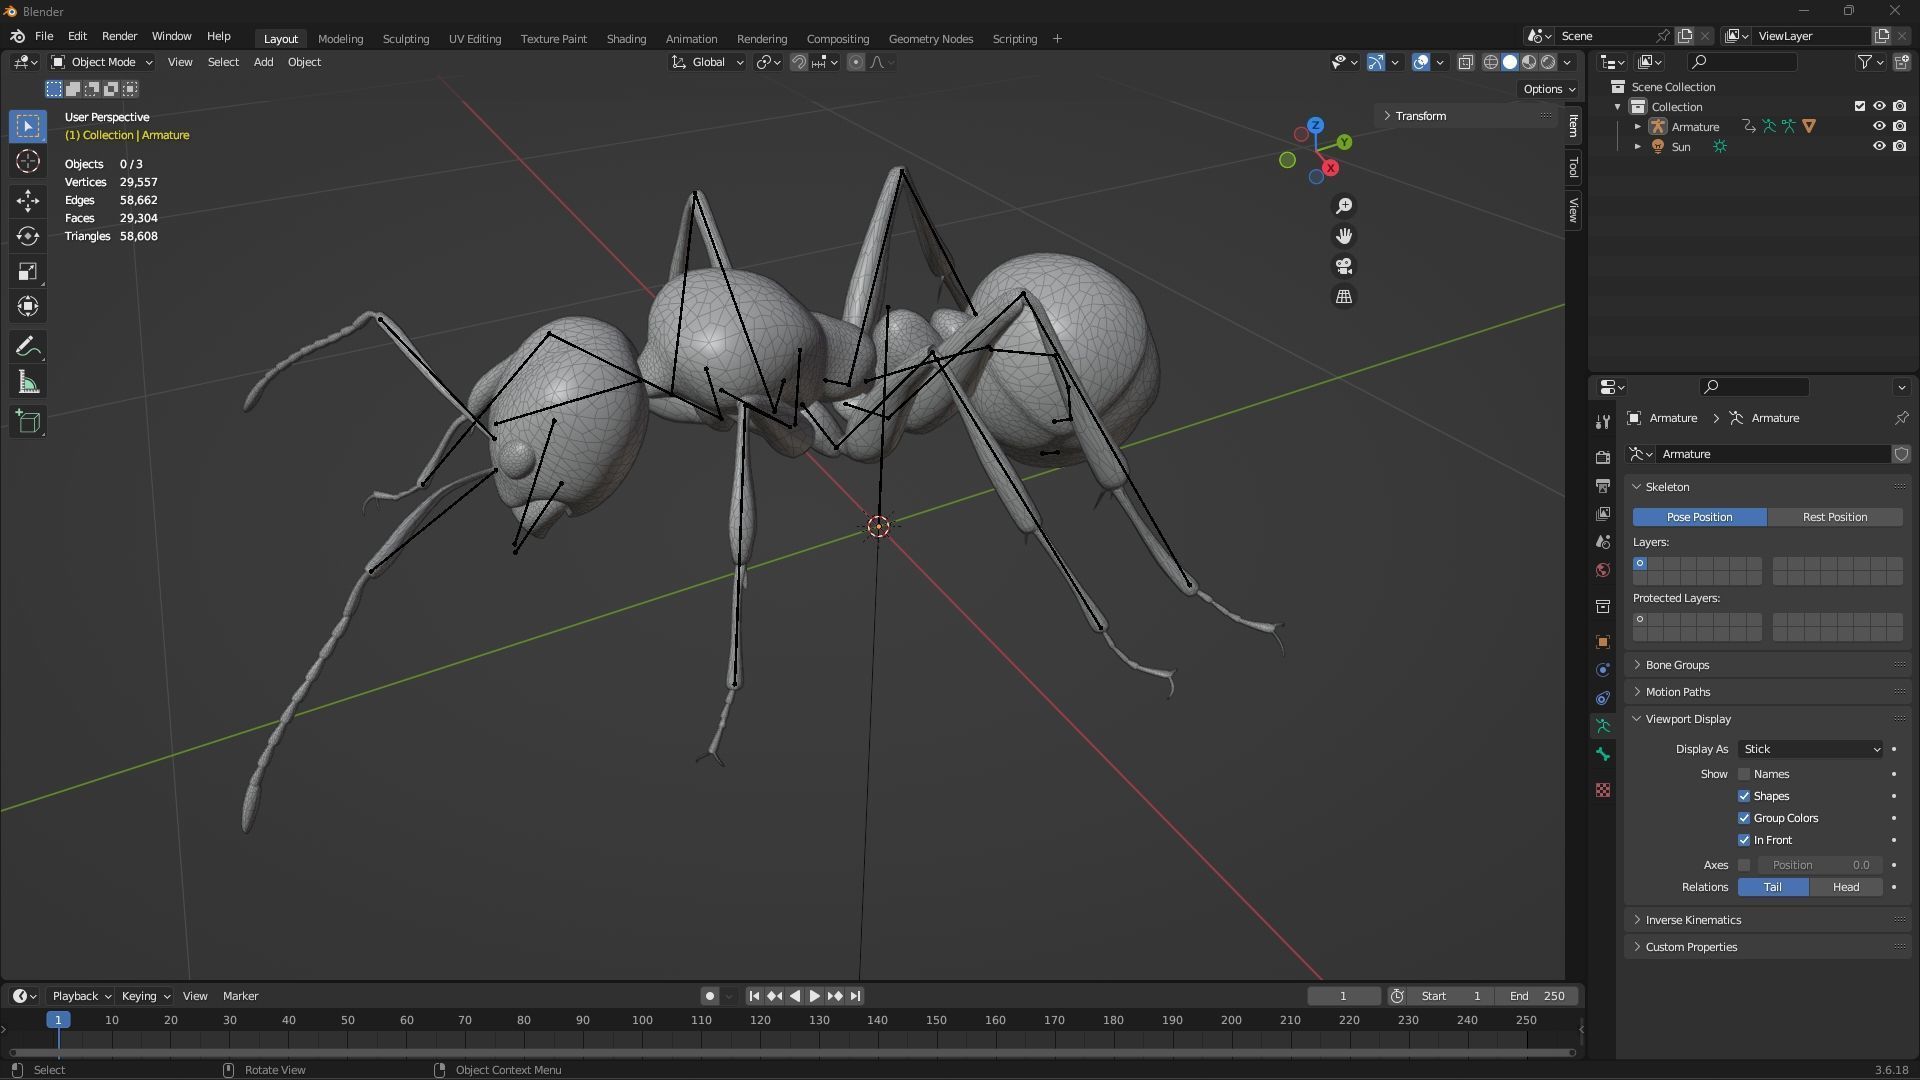Switch to wireframe viewport shading
This screenshot has width=1920, height=1080.
[1490, 62]
